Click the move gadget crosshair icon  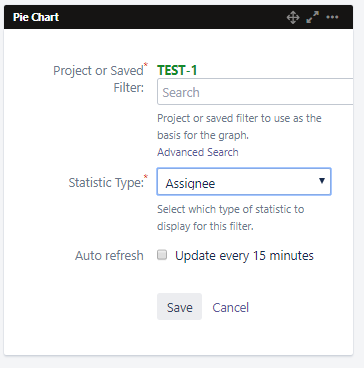click(293, 17)
